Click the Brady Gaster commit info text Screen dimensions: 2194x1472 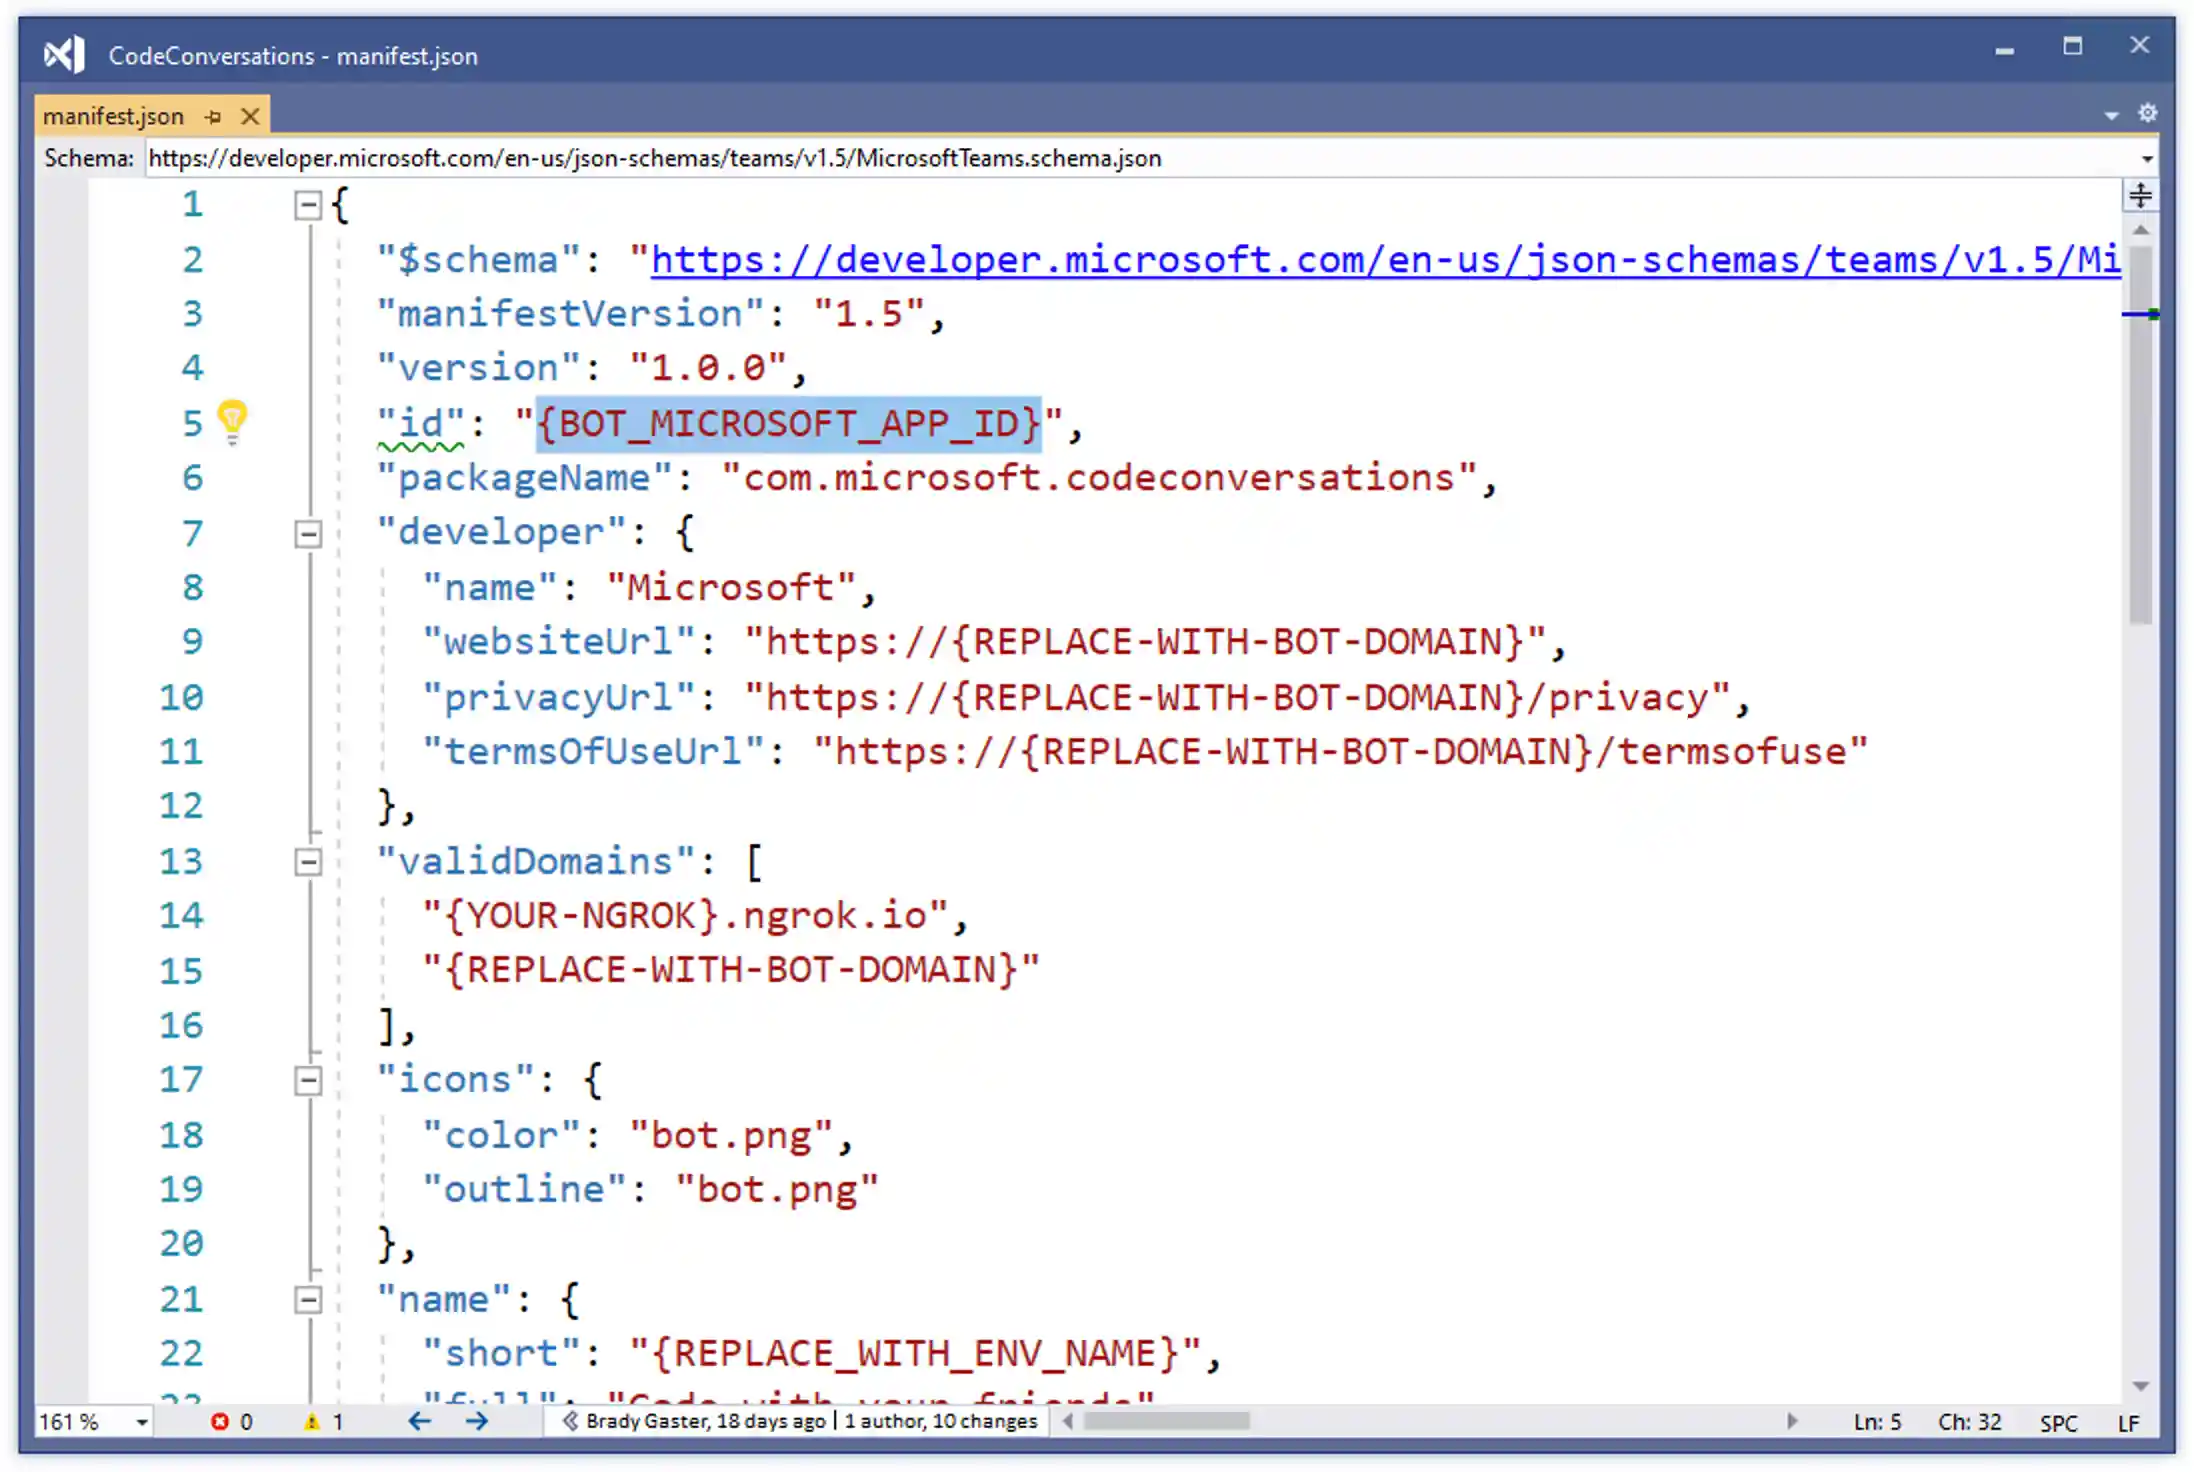[705, 1421]
